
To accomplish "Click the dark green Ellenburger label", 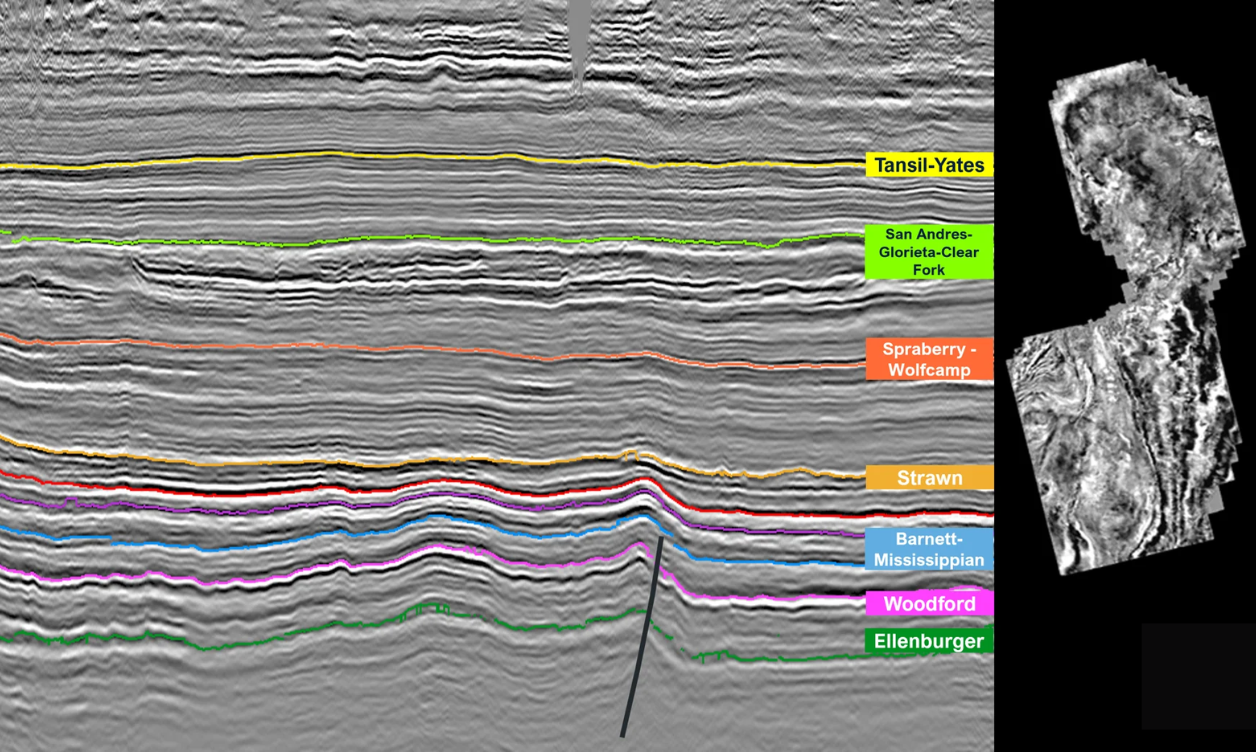I will tap(929, 641).
